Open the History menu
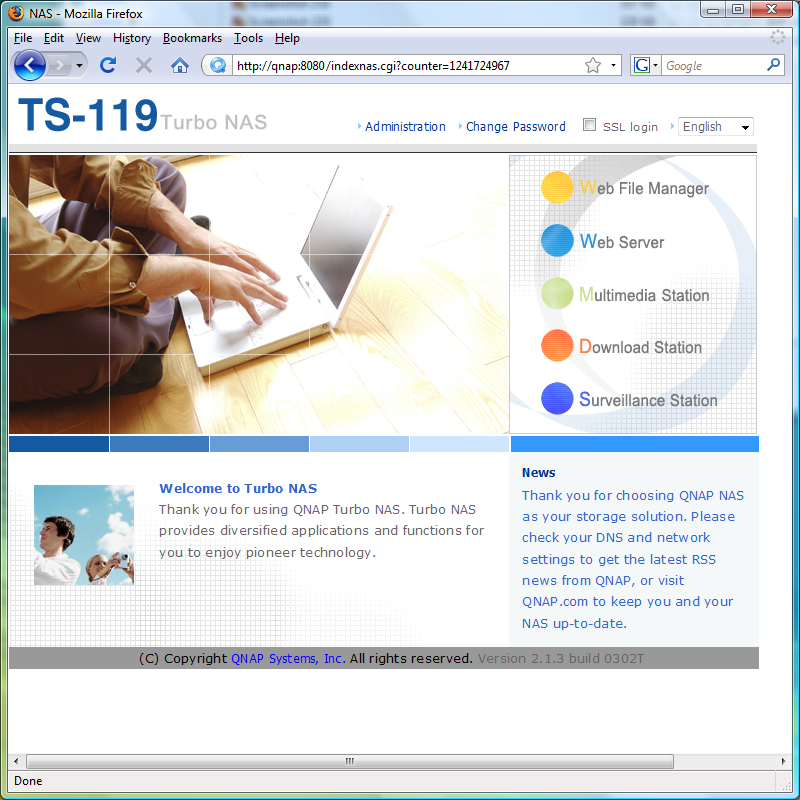Viewport: 800px width, 800px height. 132,38
